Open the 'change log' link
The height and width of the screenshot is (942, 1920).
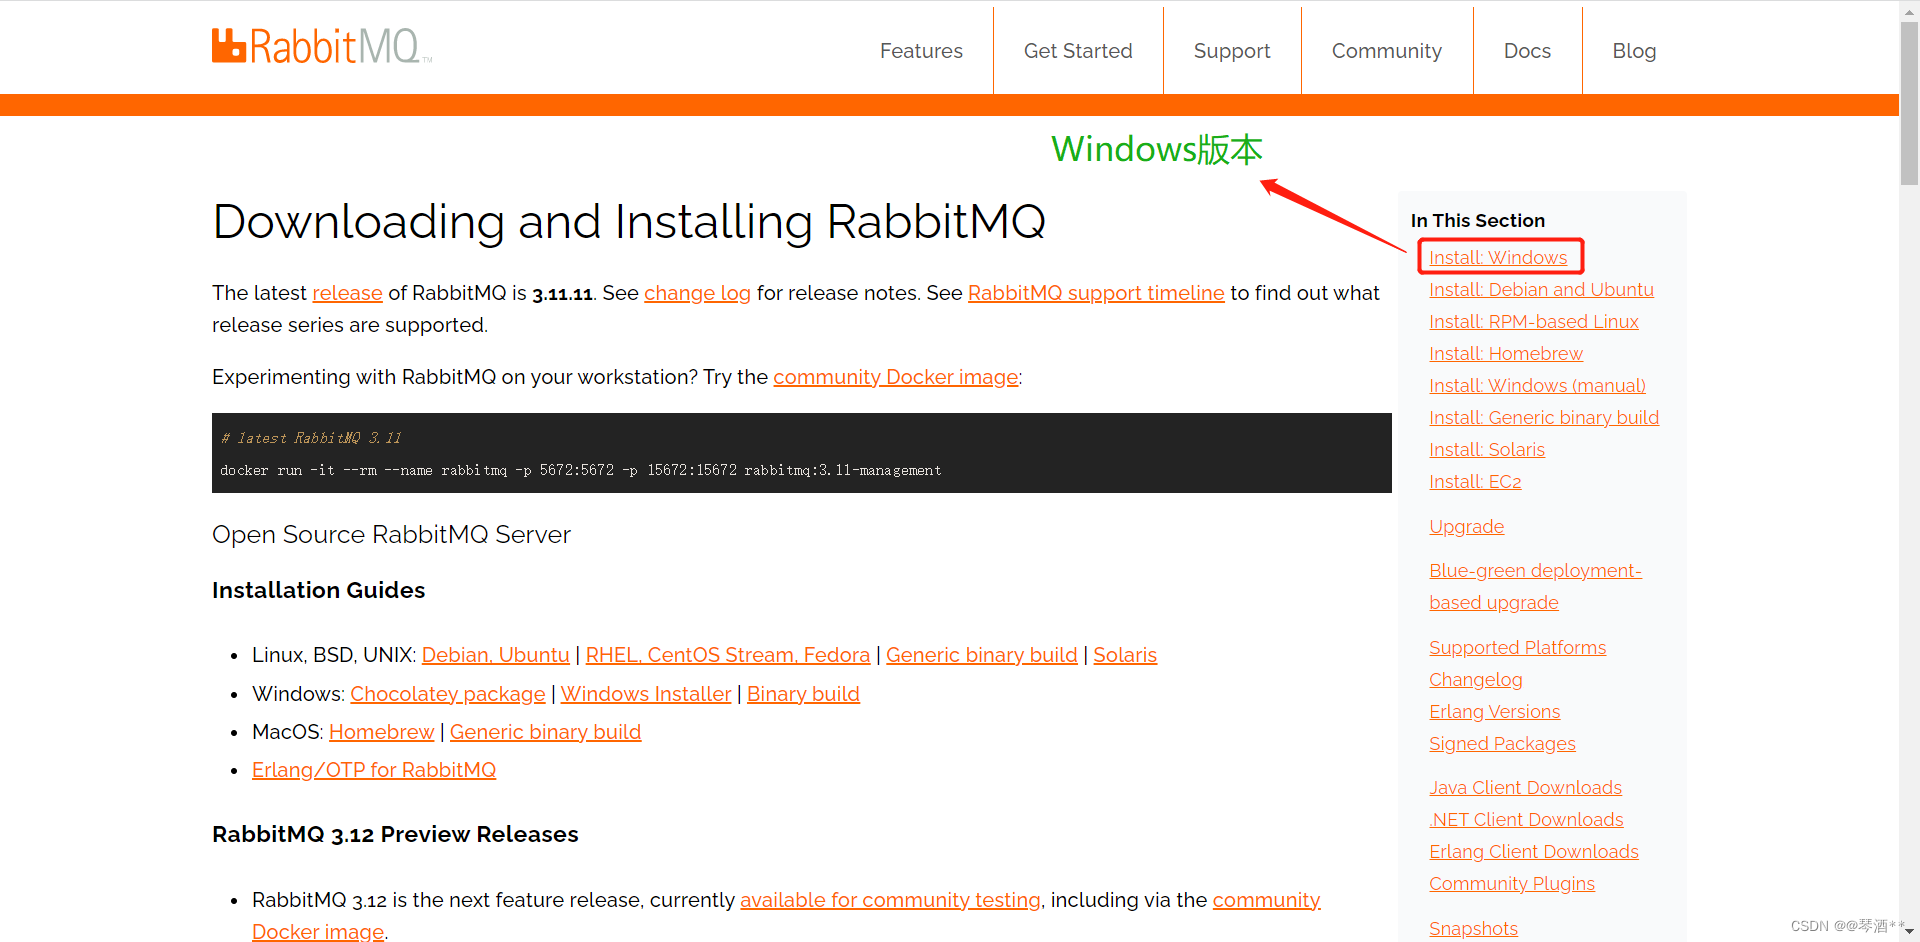point(697,293)
